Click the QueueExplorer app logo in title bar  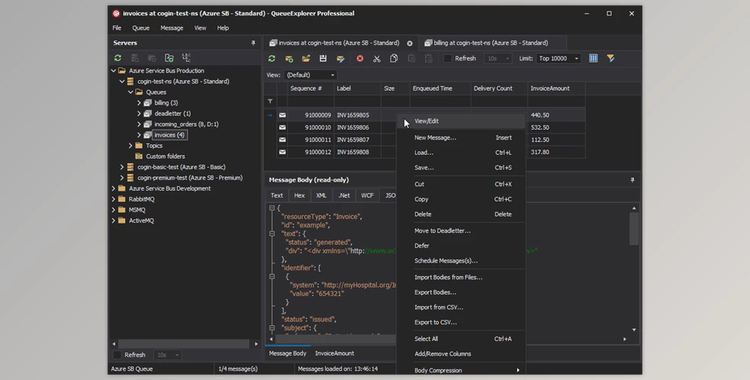(x=116, y=13)
